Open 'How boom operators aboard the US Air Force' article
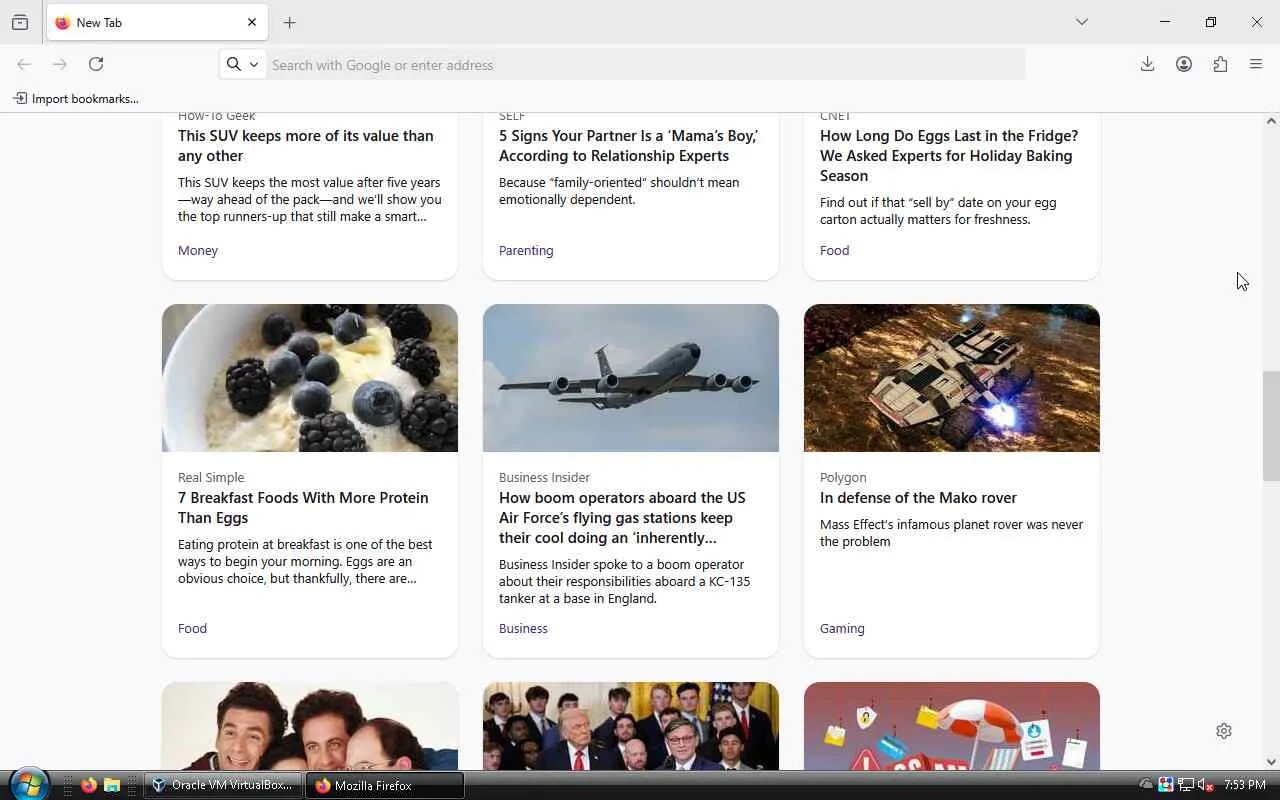The width and height of the screenshot is (1280, 800). pos(622,518)
